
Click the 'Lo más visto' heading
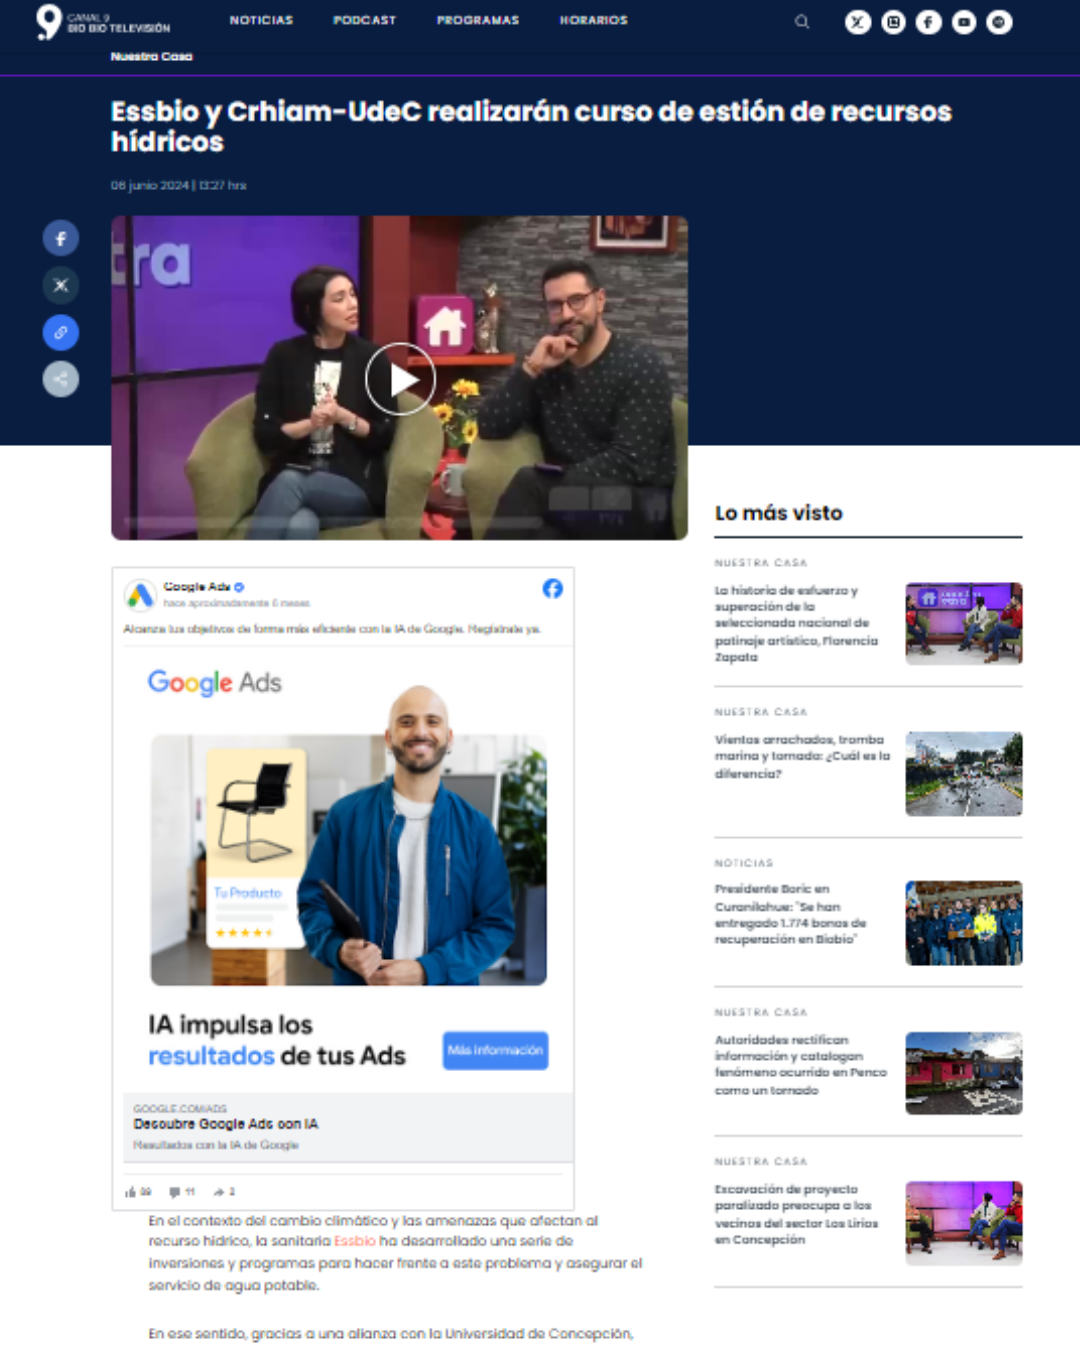779,513
